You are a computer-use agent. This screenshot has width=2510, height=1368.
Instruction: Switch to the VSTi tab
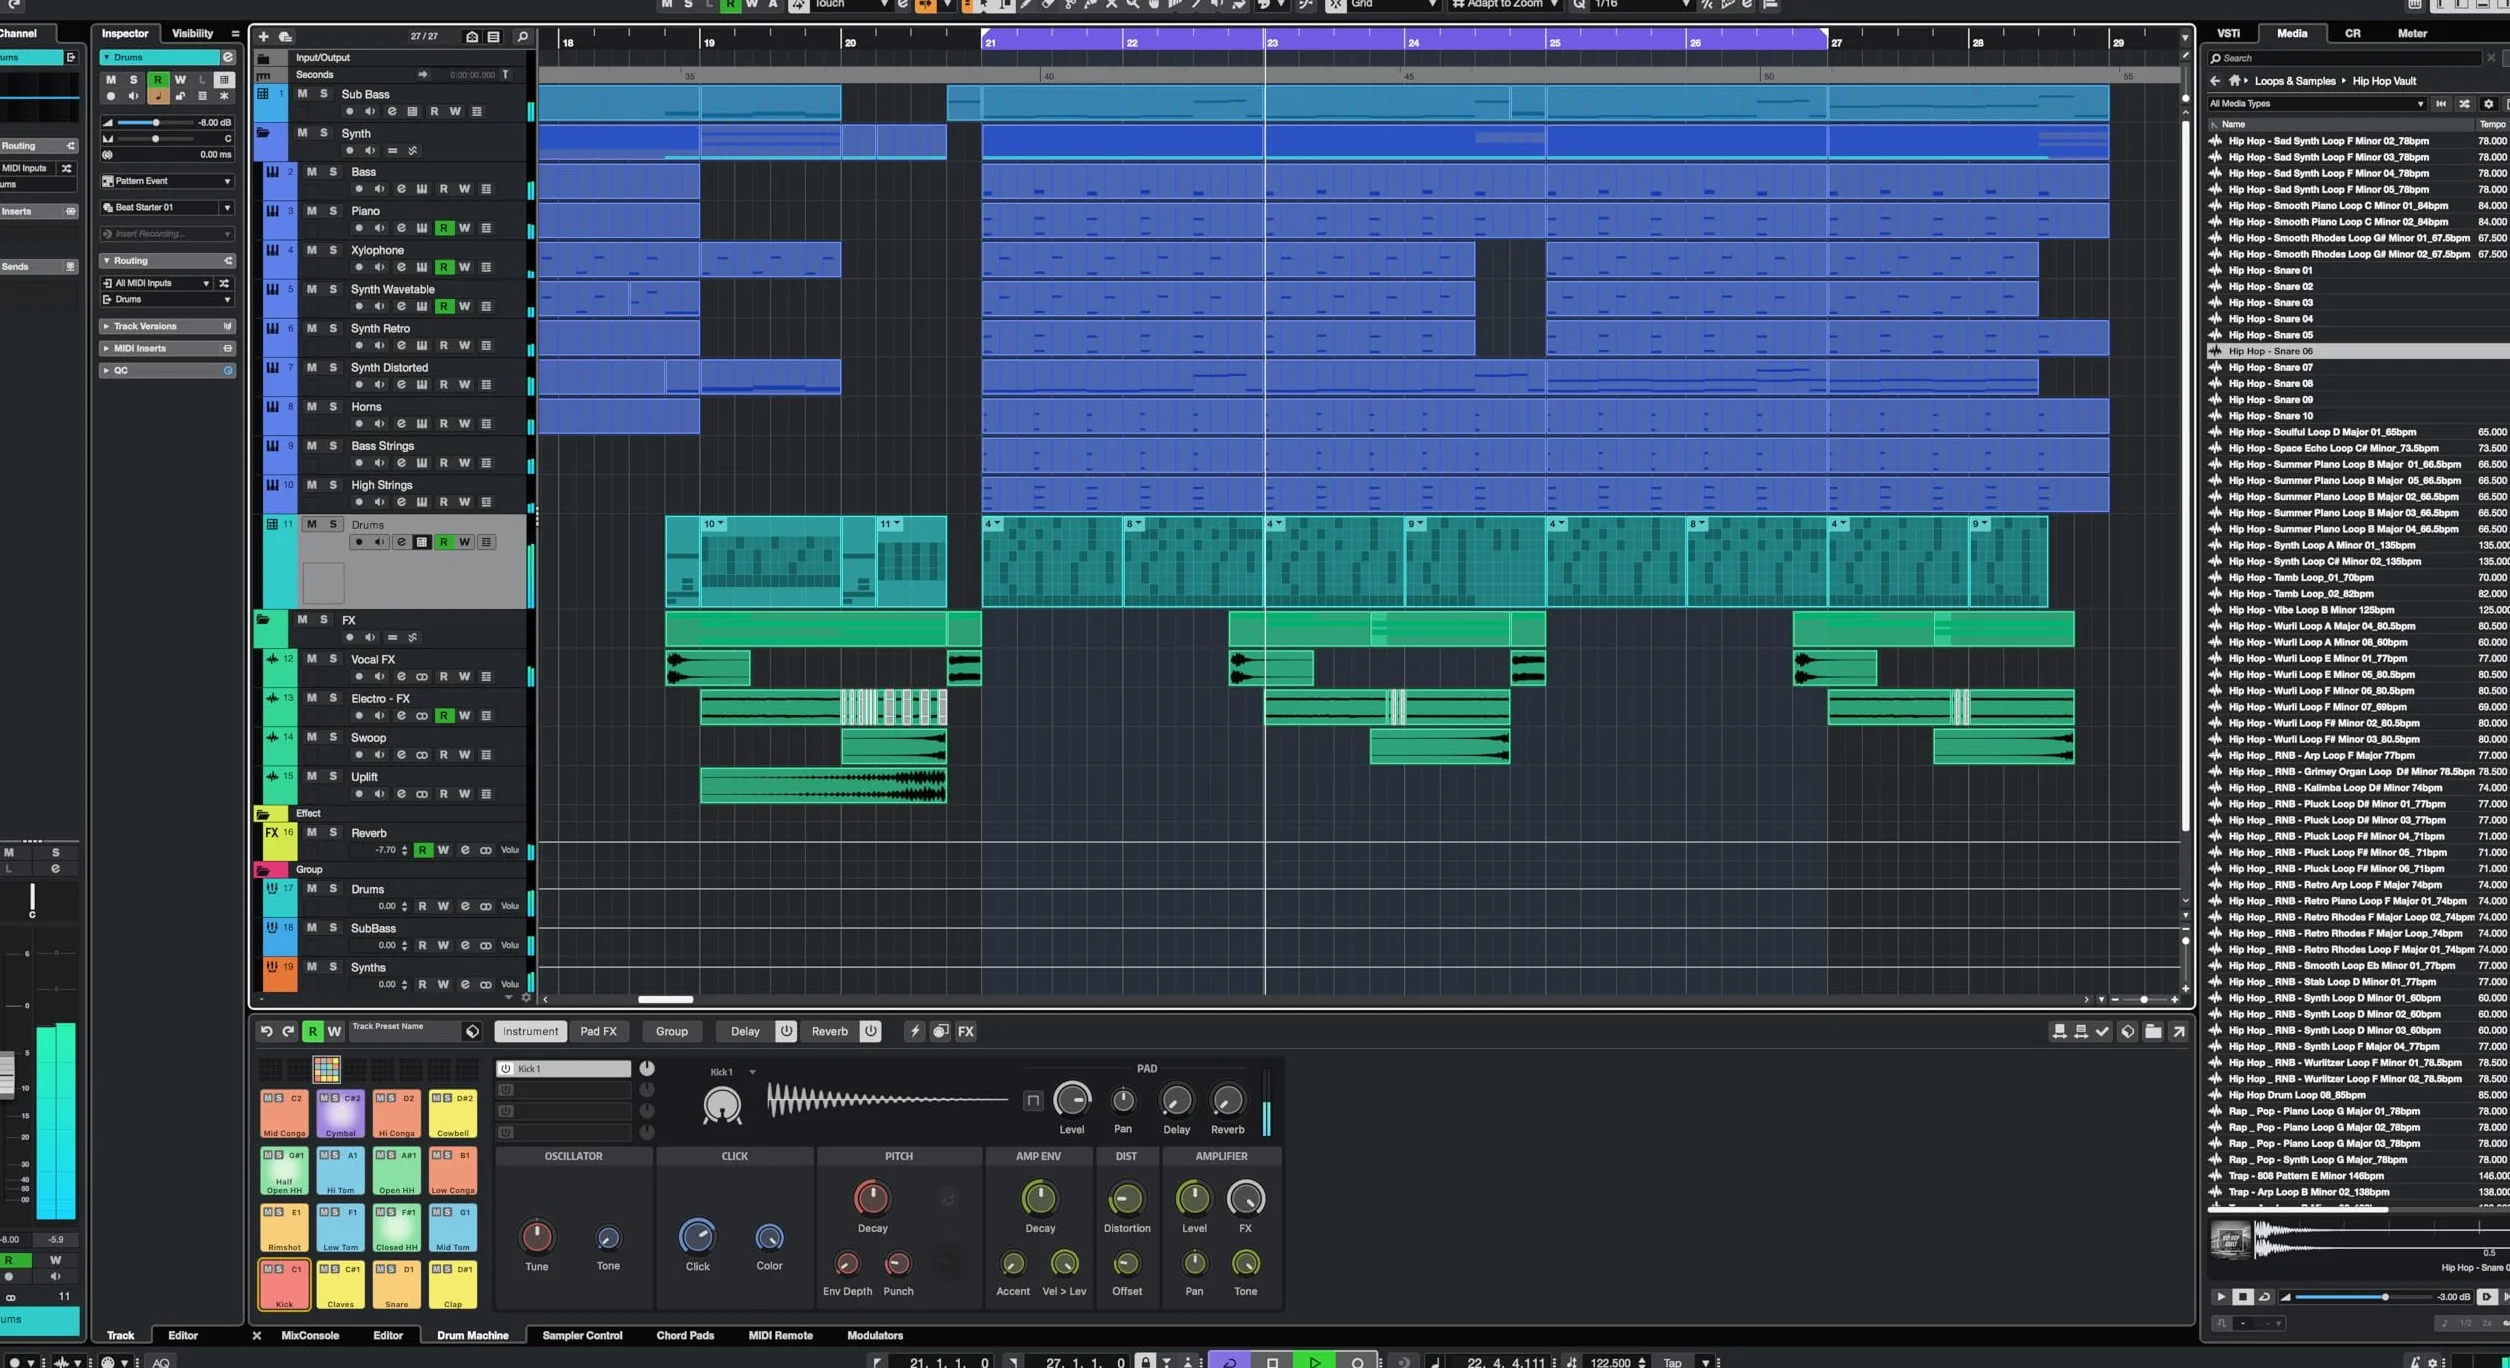tap(2228, 33)
